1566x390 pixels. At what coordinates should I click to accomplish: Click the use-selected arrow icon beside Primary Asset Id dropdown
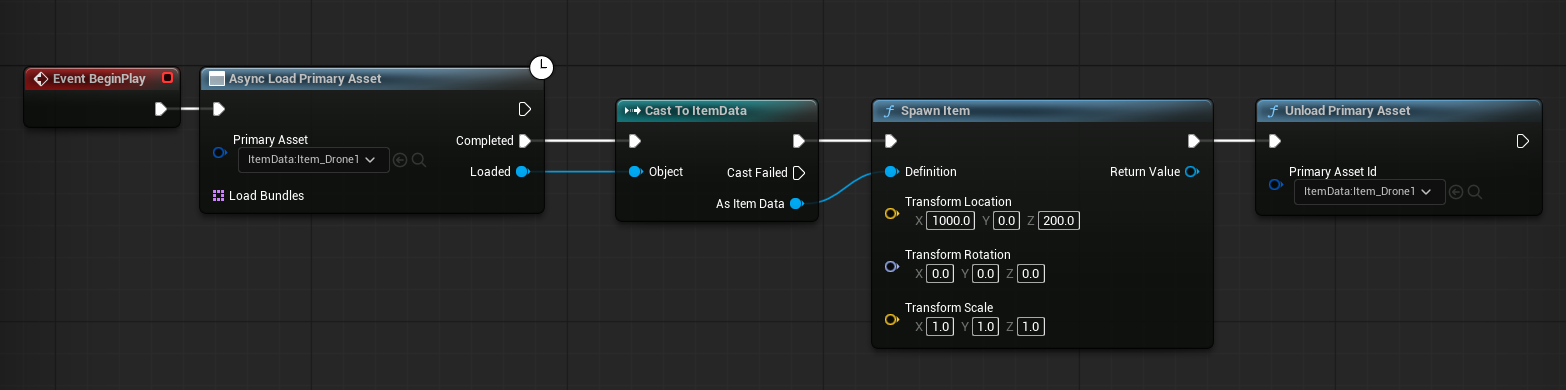tap(1457, 192)
